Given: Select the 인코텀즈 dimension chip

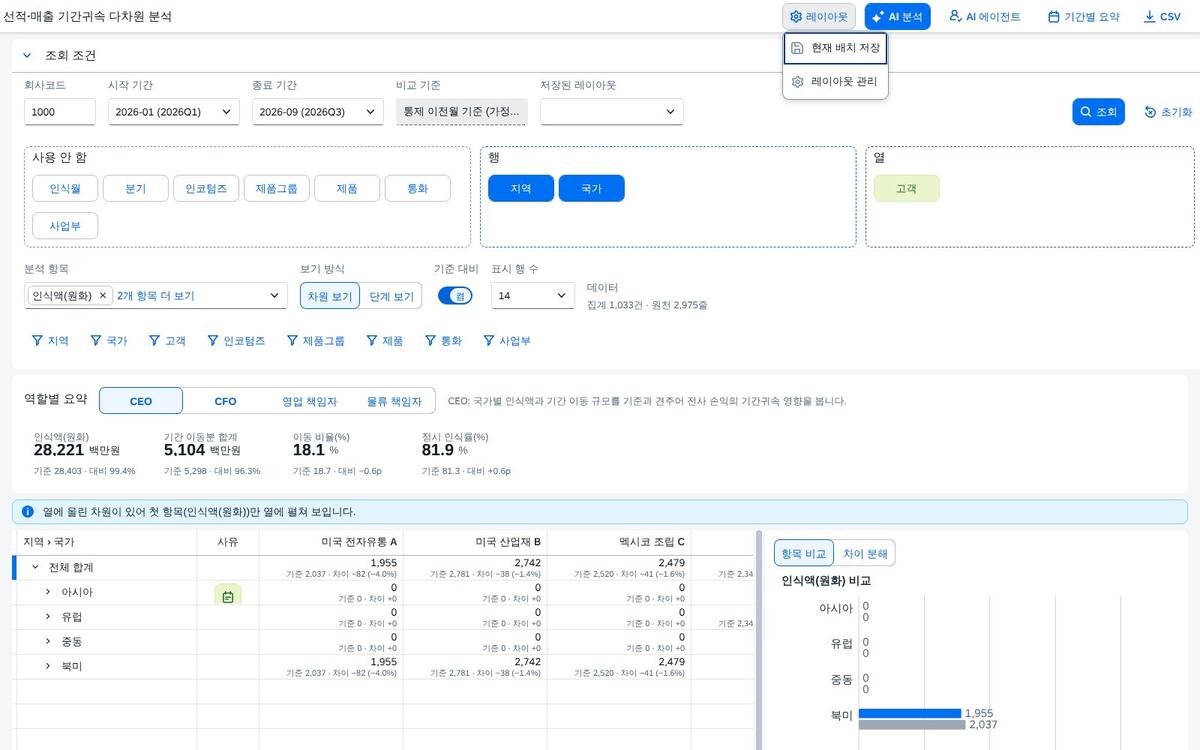Looking at the screenshot, I should pos(206,188).
